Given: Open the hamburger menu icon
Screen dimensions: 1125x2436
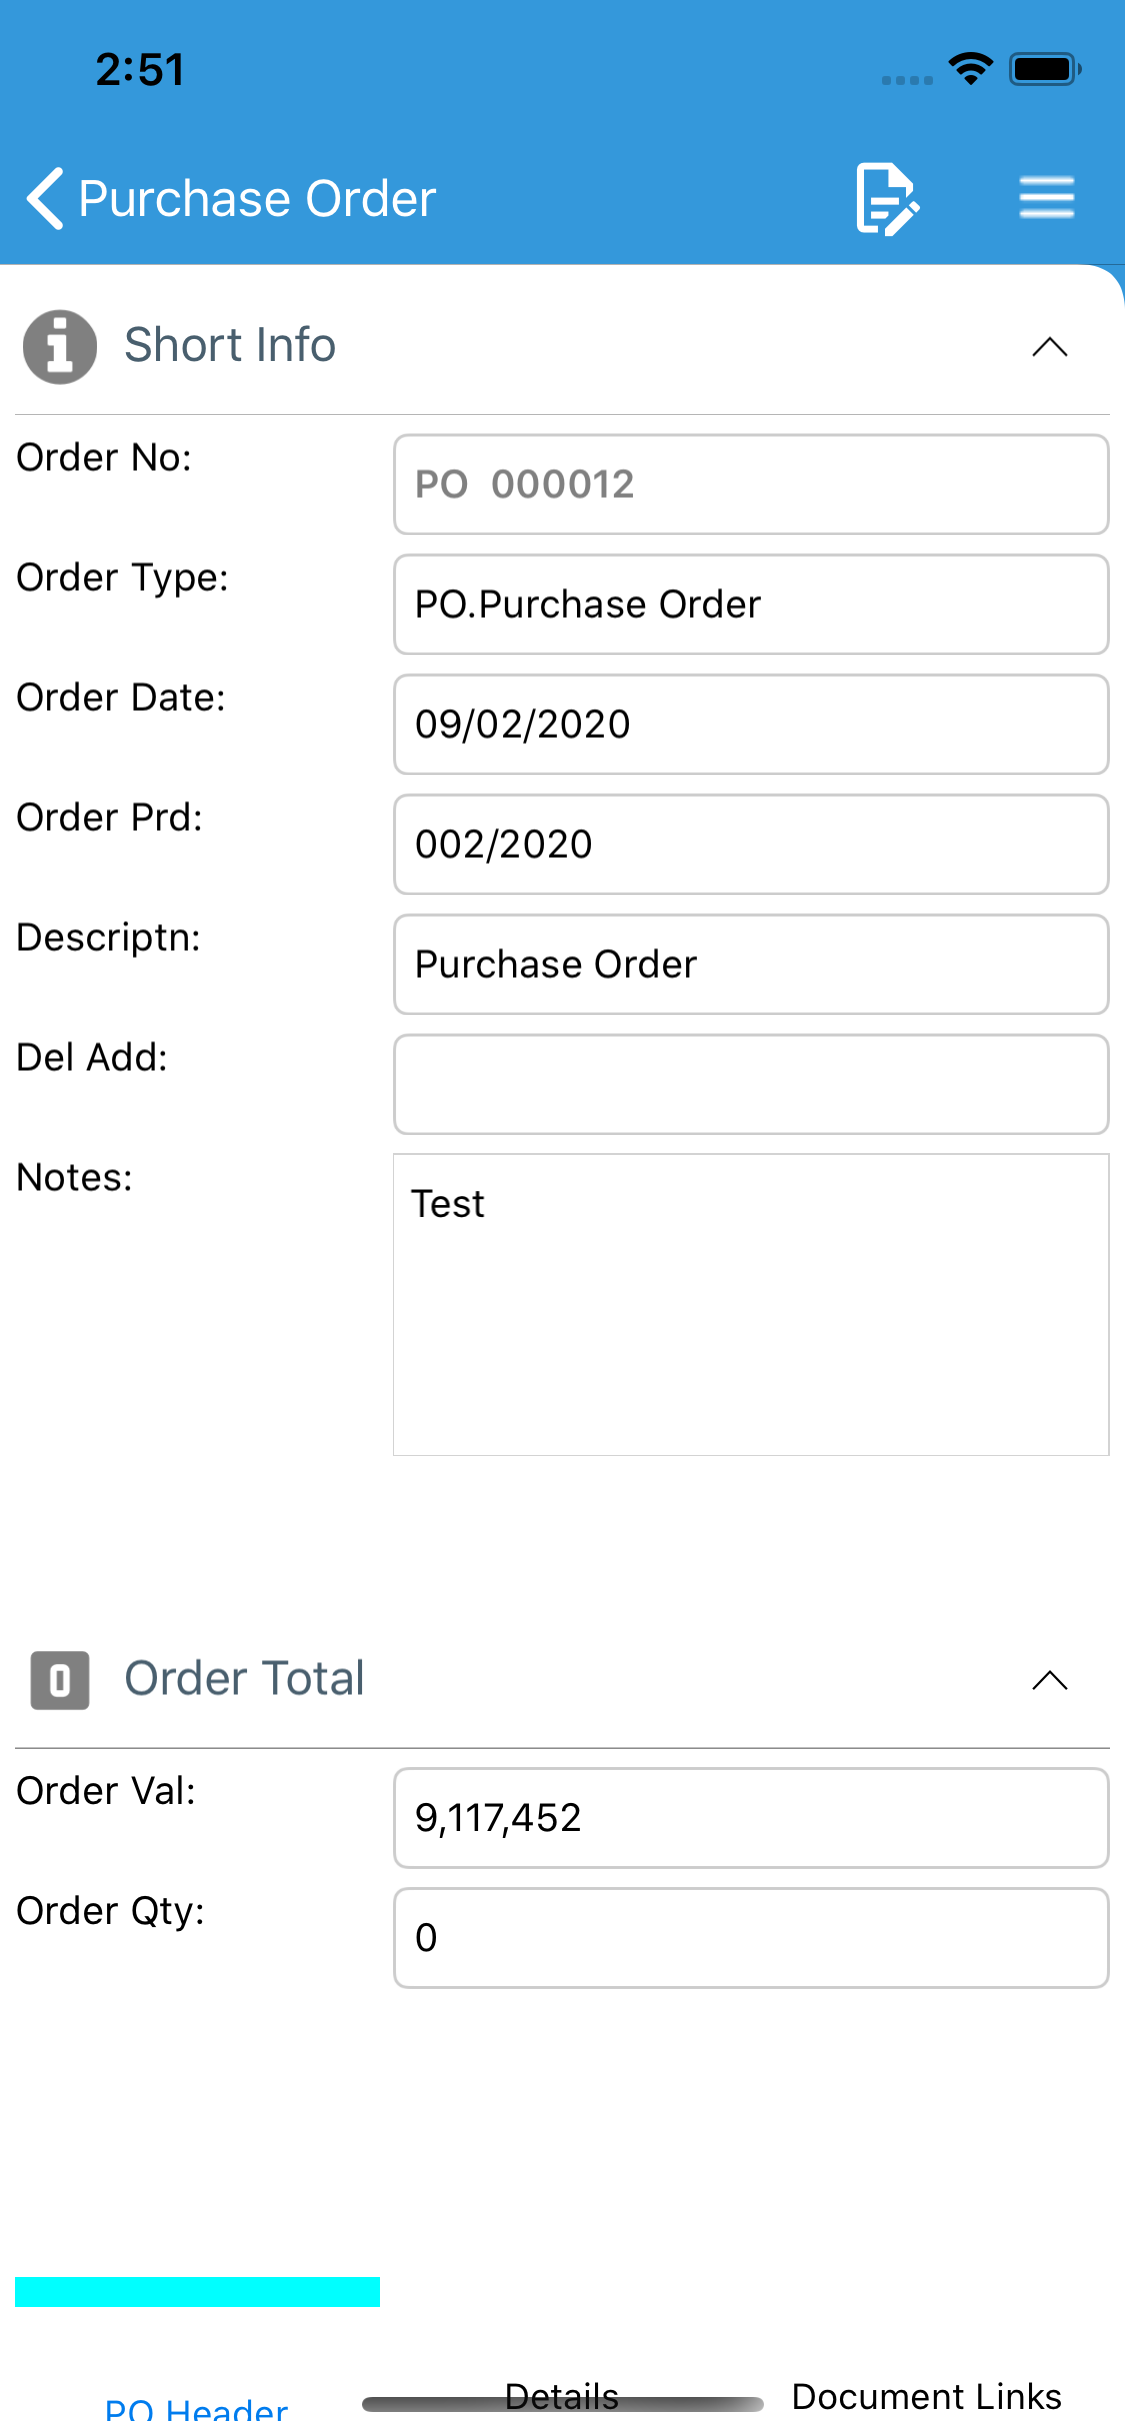Looking at the screenshot, I should (x=1047, y=197).
